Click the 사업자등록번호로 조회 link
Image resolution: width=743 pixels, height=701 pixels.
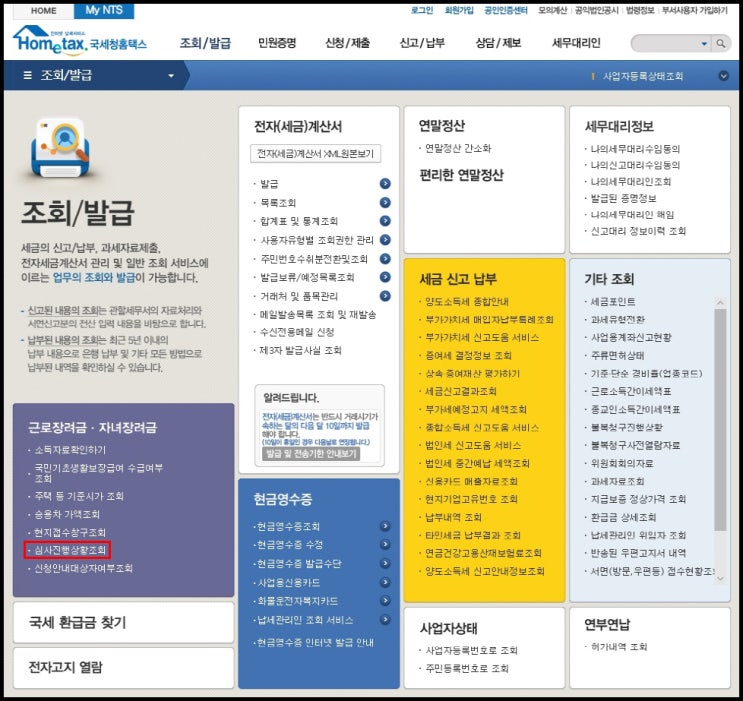(x=471, y=650)
